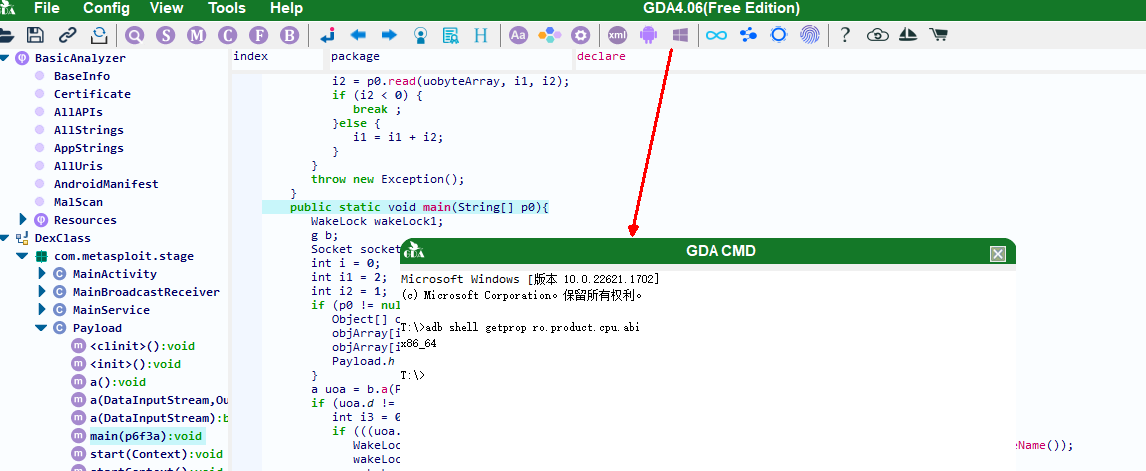The image size is (1146, 471).
Task: Click the blue infinity loop icon
Action: click(716, 34)
